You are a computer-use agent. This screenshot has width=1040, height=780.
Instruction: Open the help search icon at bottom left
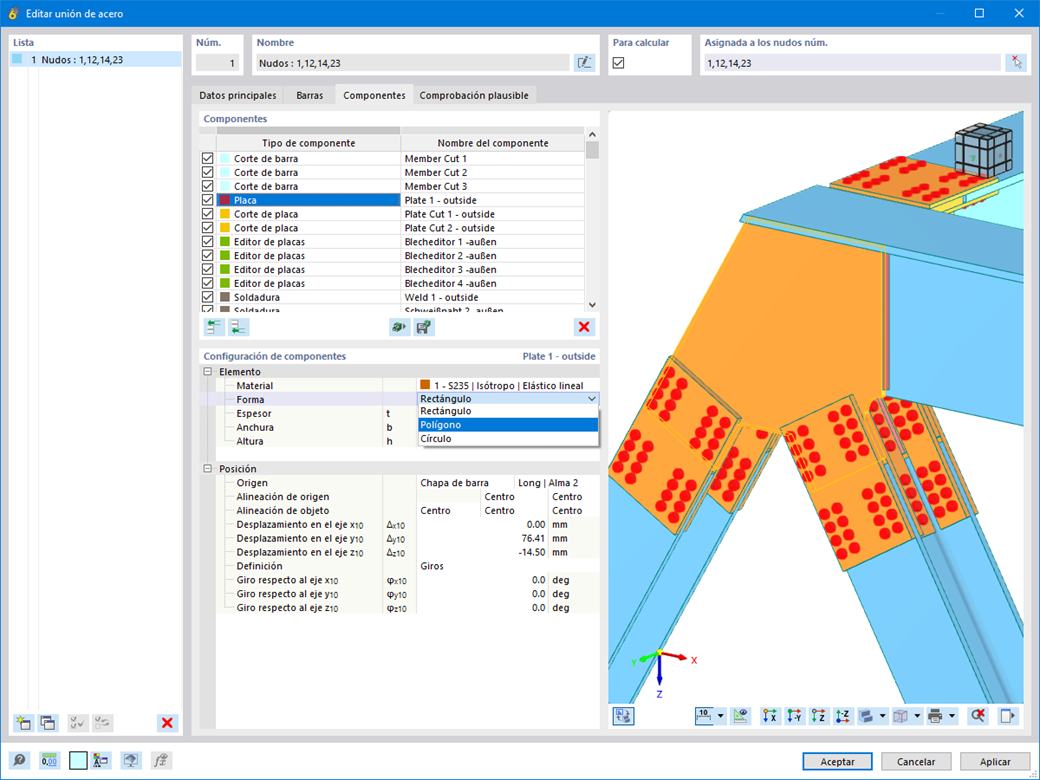[x=20, y=760]
